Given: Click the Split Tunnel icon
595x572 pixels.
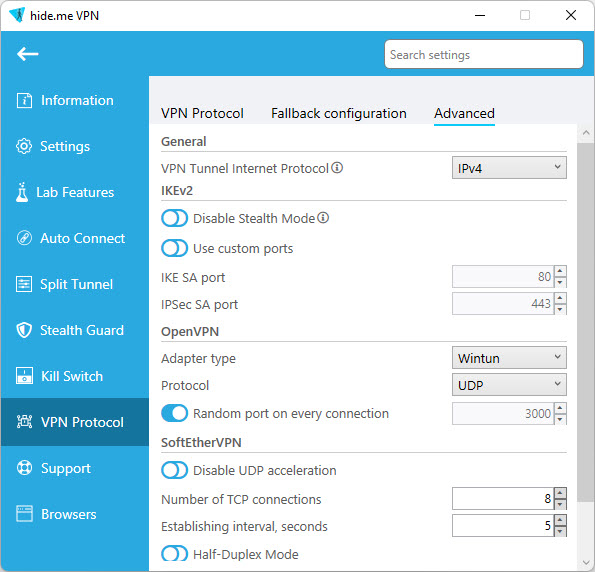Looking at the screenshot, I should coord(24,284).
